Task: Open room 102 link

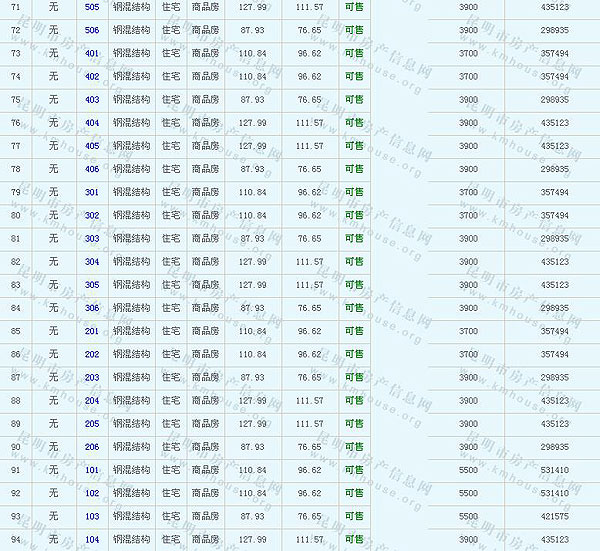Action: 92,493
